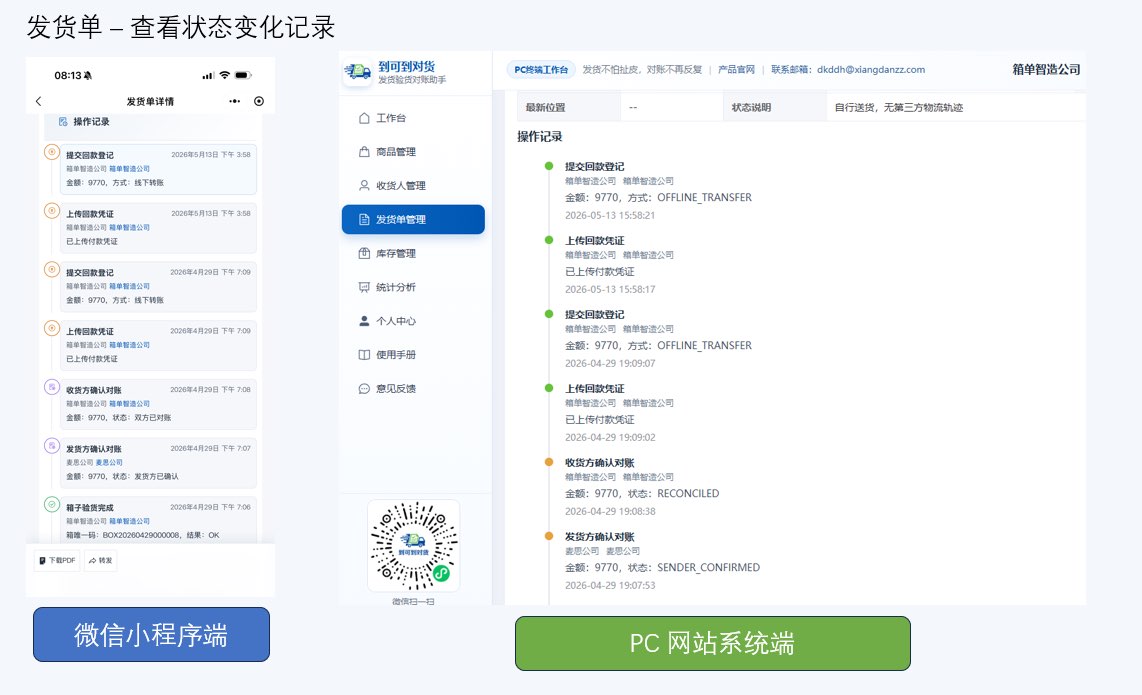Open 商品管理 in the PC sidebar
The image size is (1142, 695).
(x=413, y=152)
